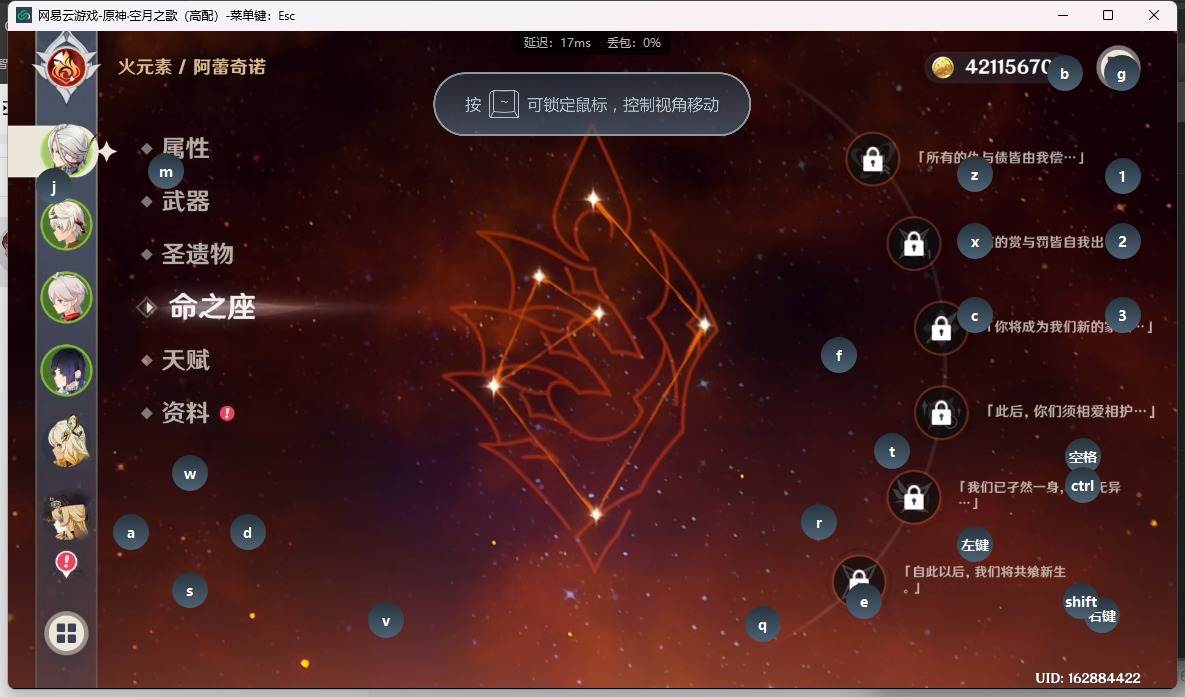
Task: Click the overlay key bubble labeled a
Action: tap(131, 533)
